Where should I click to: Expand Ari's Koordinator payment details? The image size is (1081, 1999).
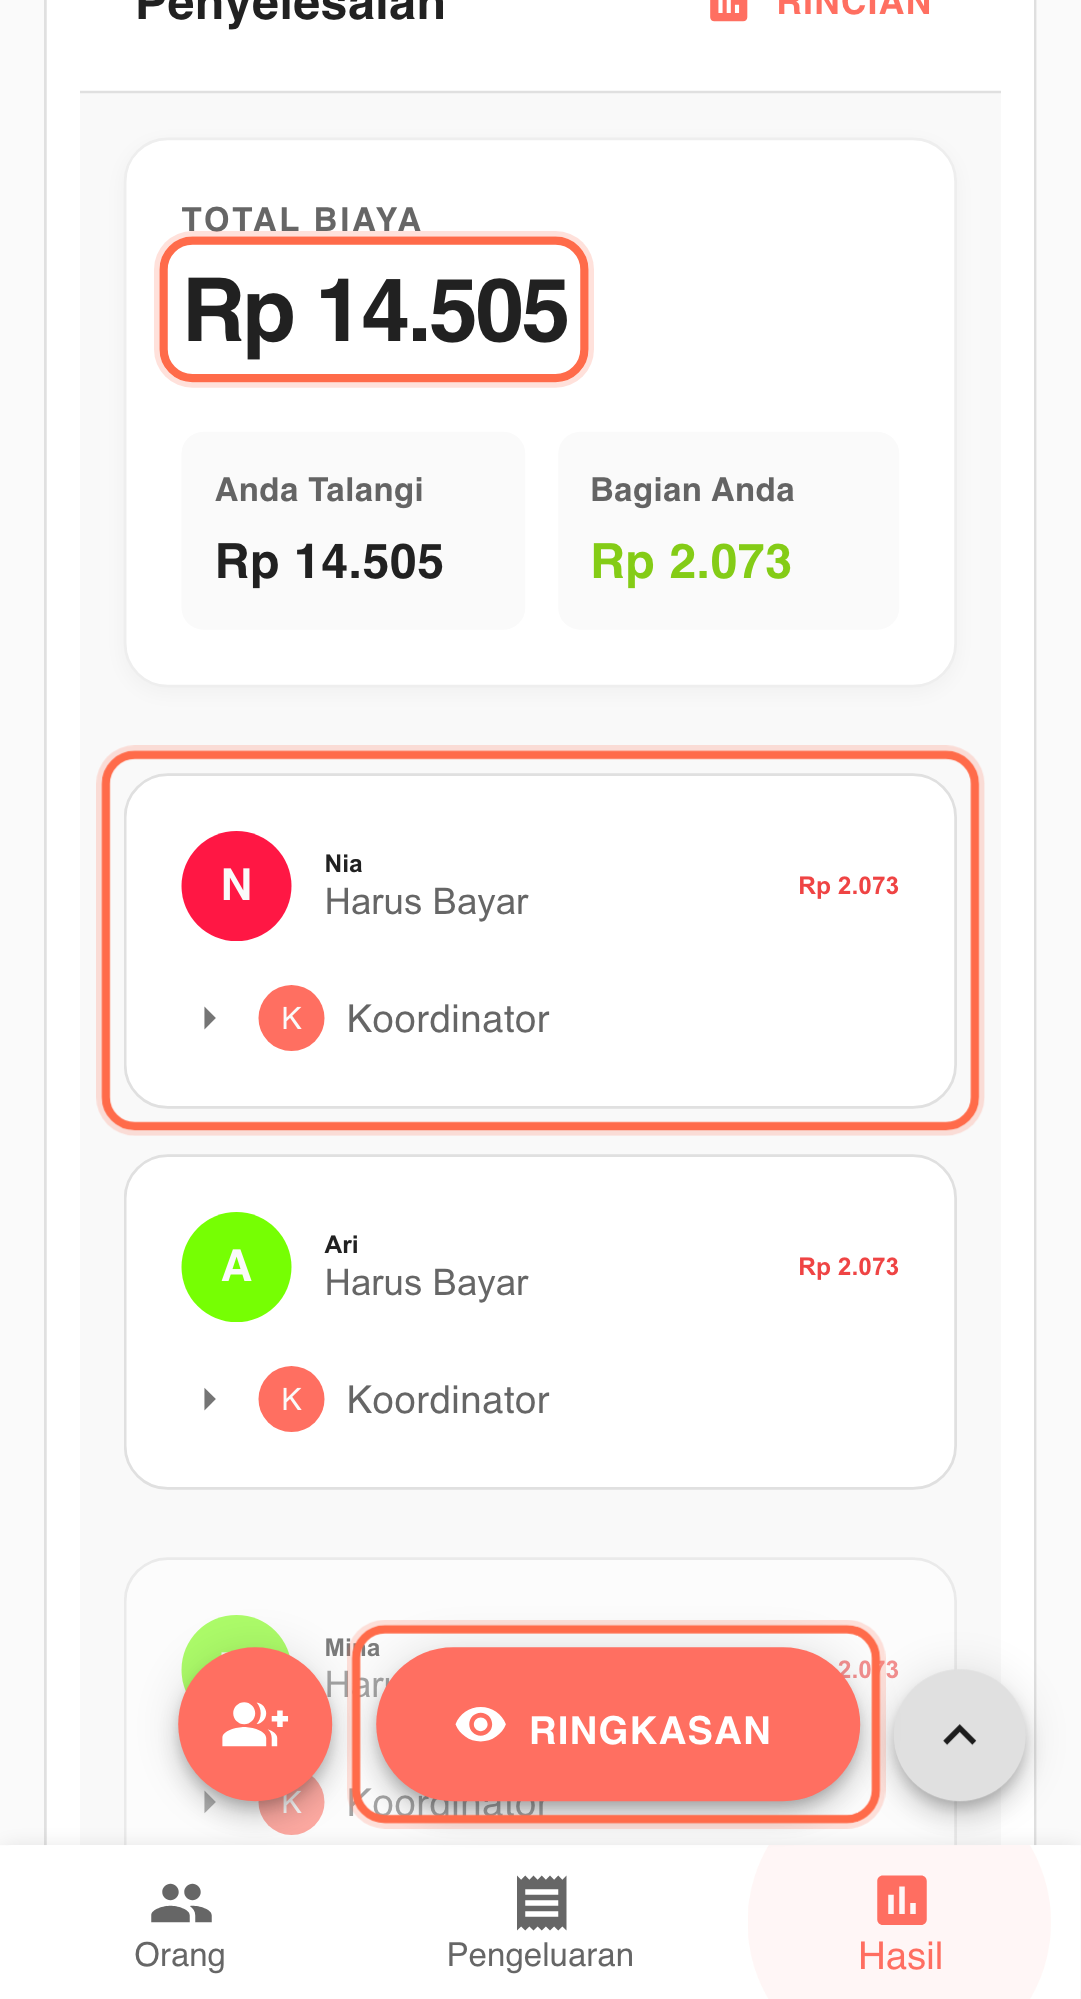click(210, 1400)
